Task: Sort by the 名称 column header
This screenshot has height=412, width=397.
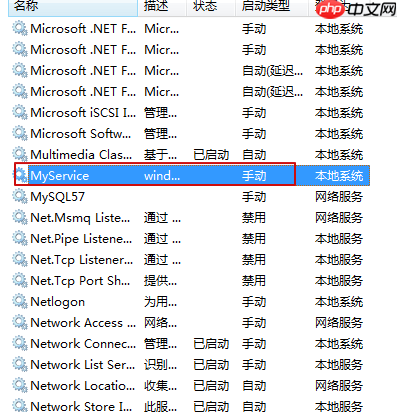Action: coord(73,7)
